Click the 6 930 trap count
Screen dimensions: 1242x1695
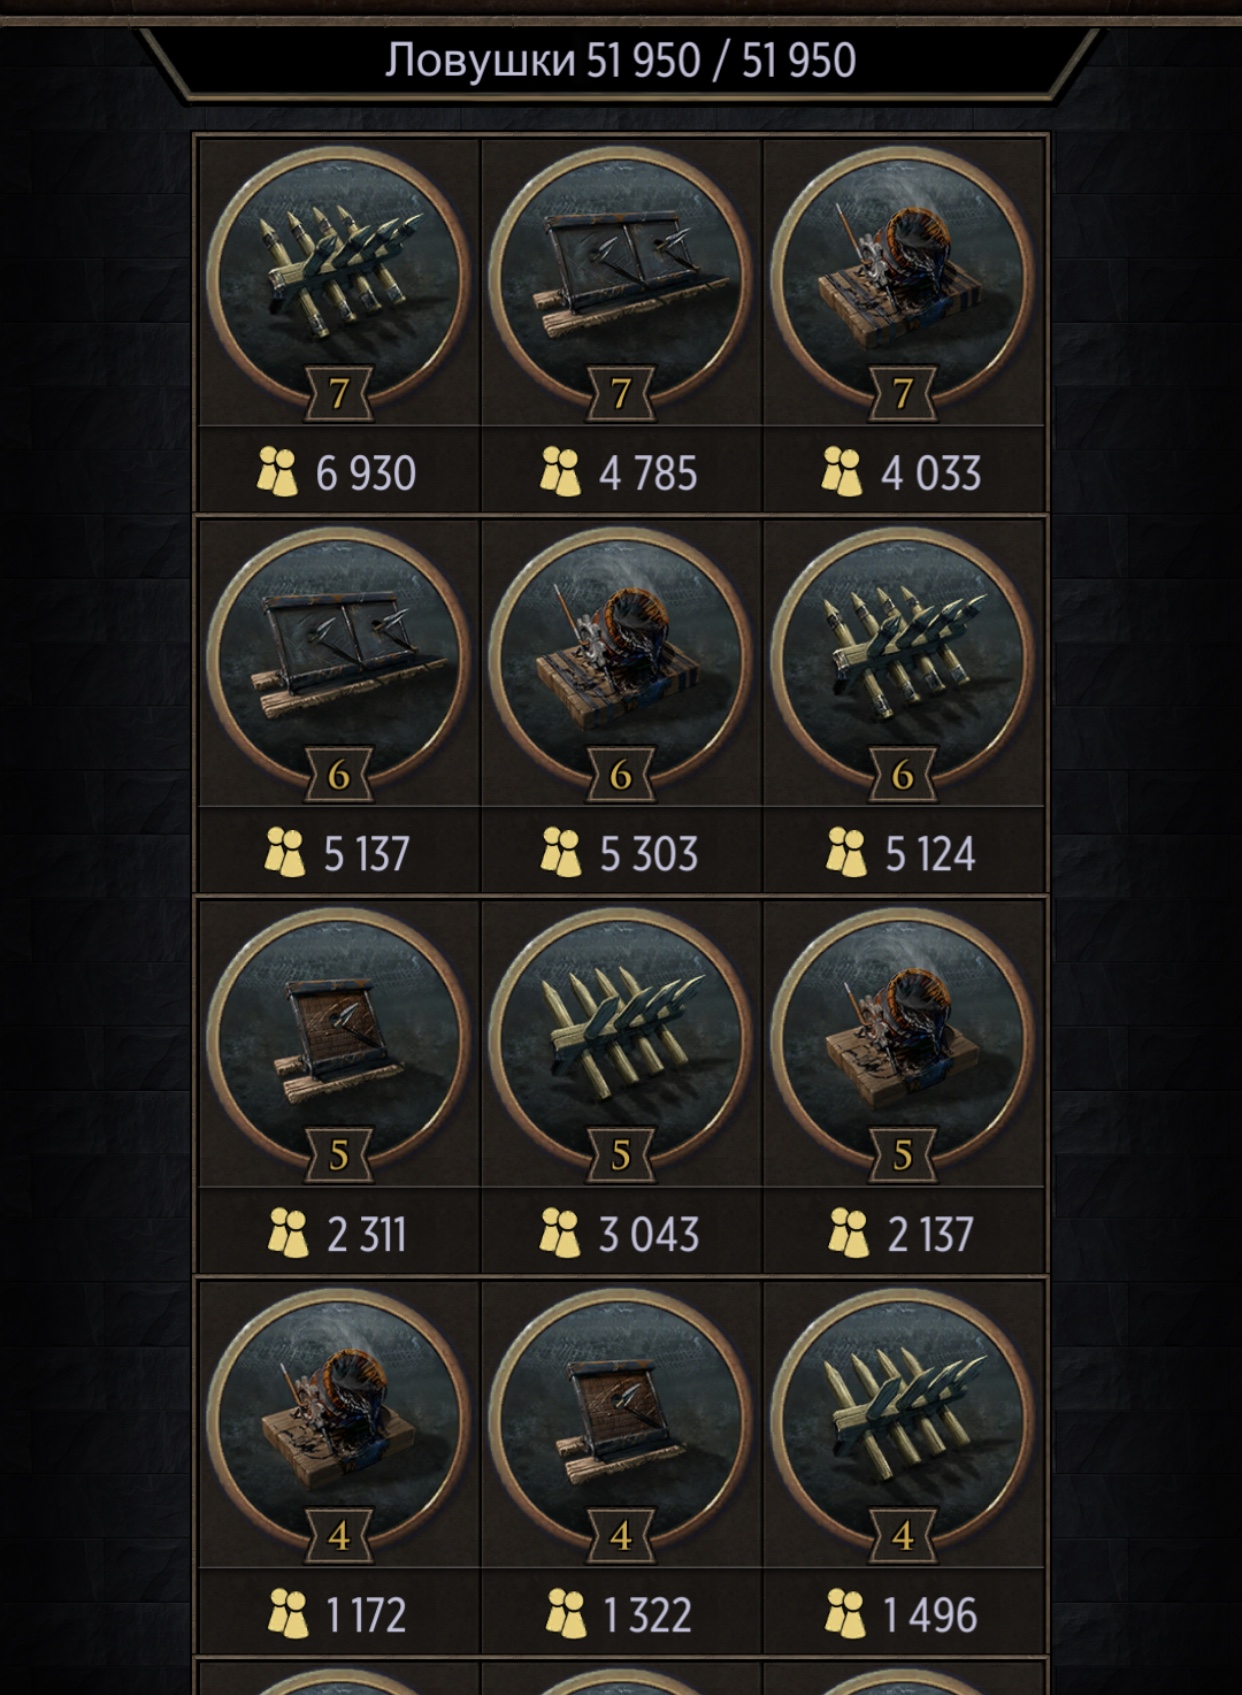366,473
